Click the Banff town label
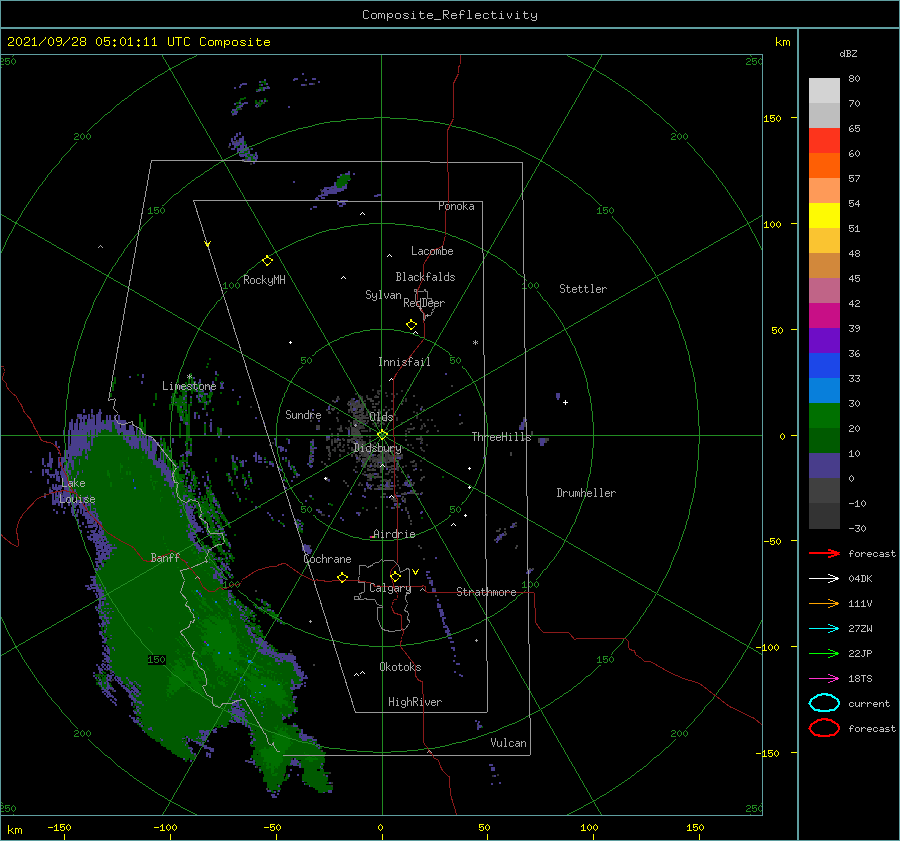The image size is (900, 841). [x=165, y=557]
